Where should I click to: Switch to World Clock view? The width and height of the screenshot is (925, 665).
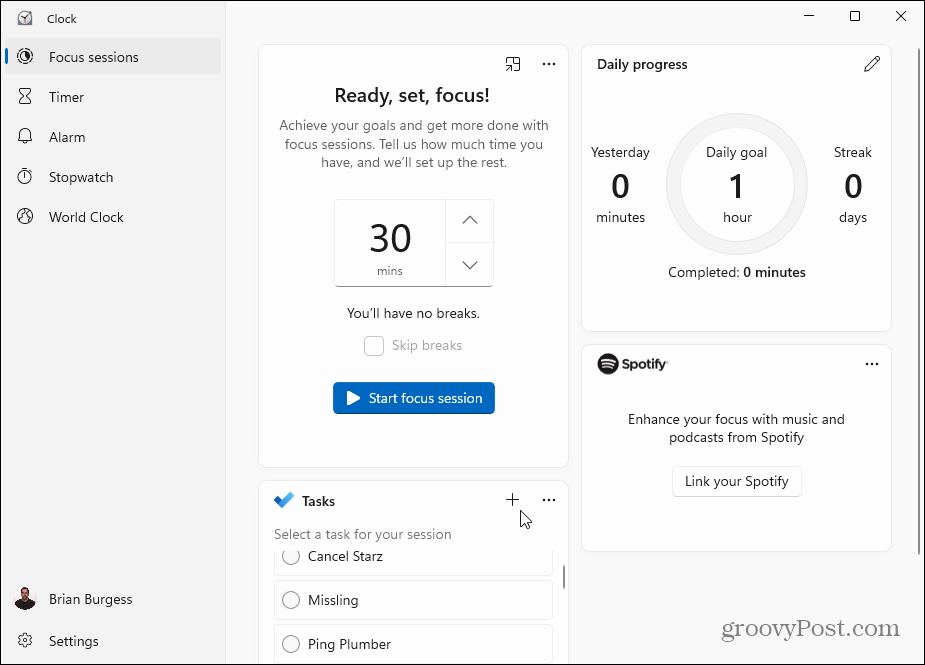[86, 216]
